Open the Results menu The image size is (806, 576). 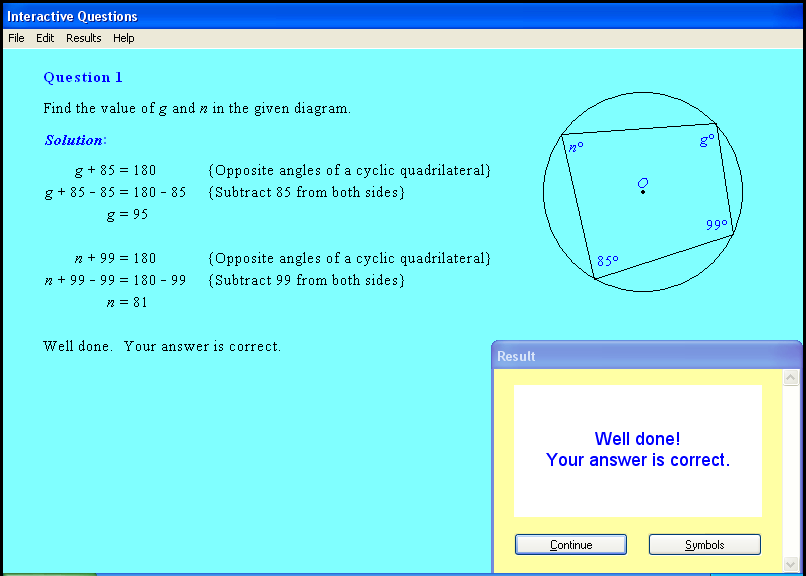(x=83, y=38)
